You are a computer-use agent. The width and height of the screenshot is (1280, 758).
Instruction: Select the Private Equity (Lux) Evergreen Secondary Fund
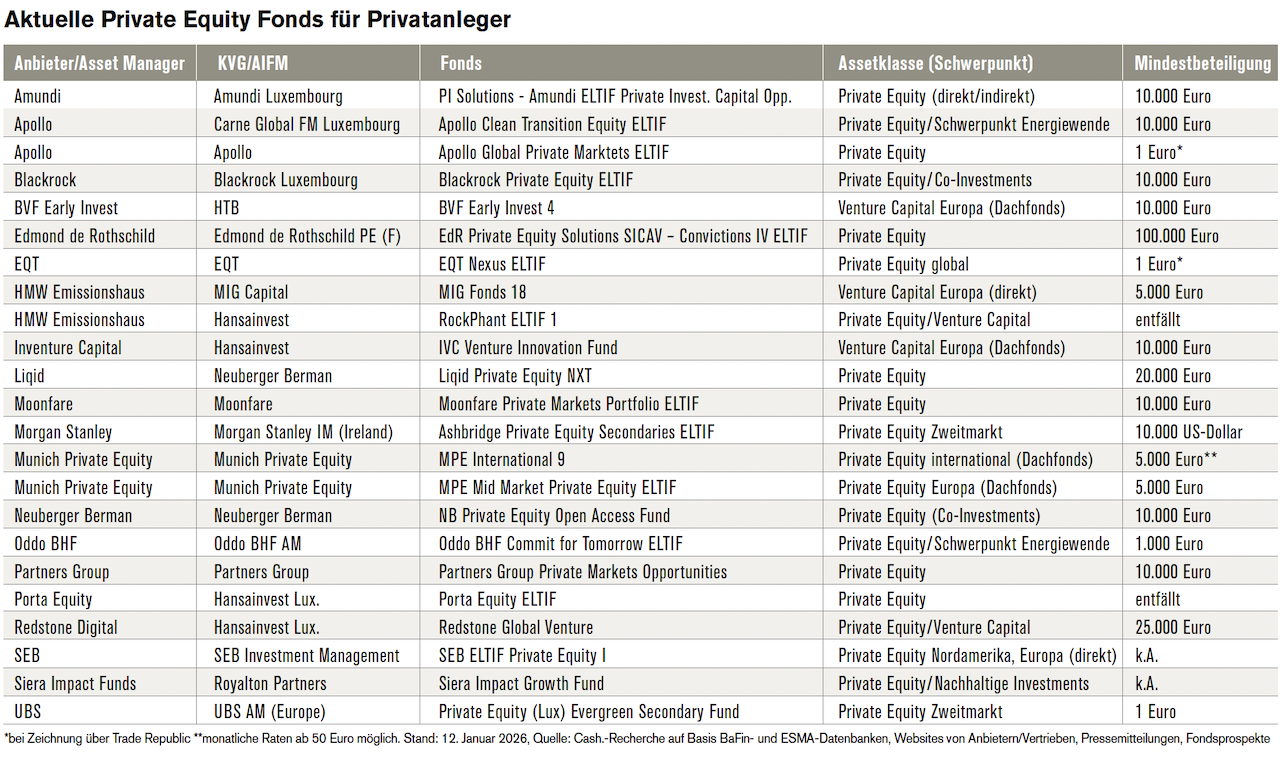coord(589,712)
